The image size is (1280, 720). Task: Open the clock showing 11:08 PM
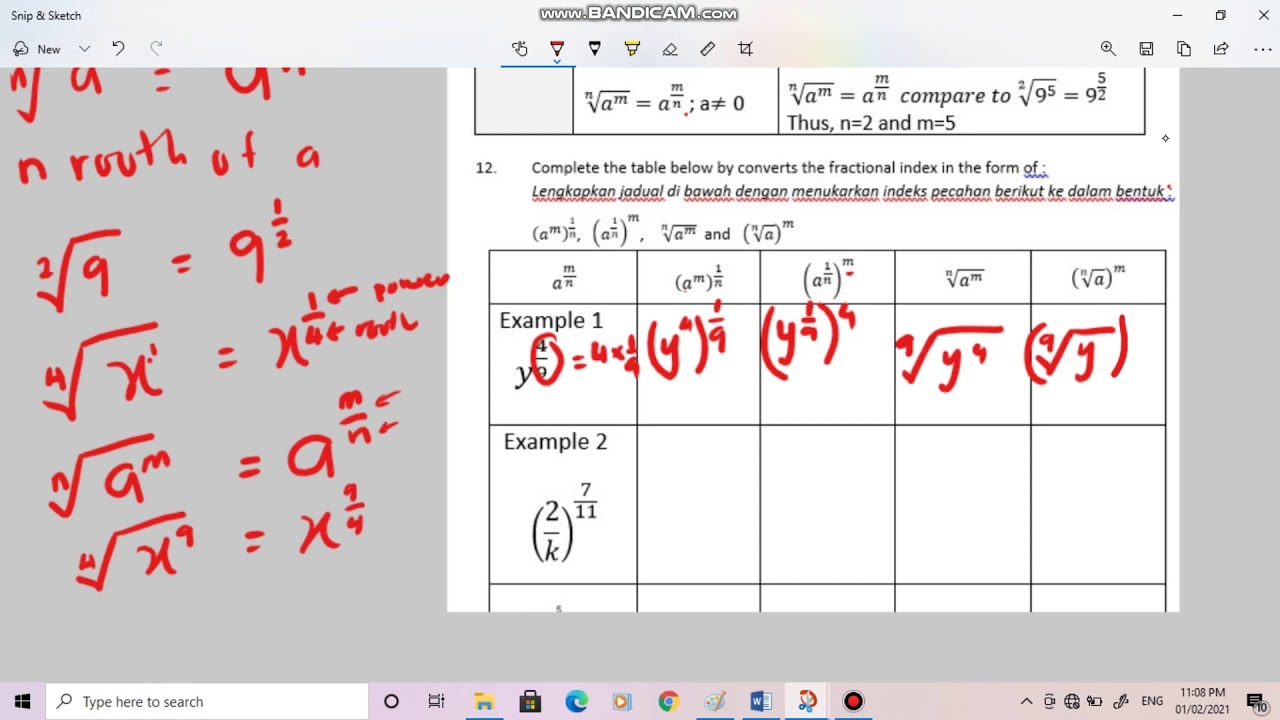(1203, 701)
